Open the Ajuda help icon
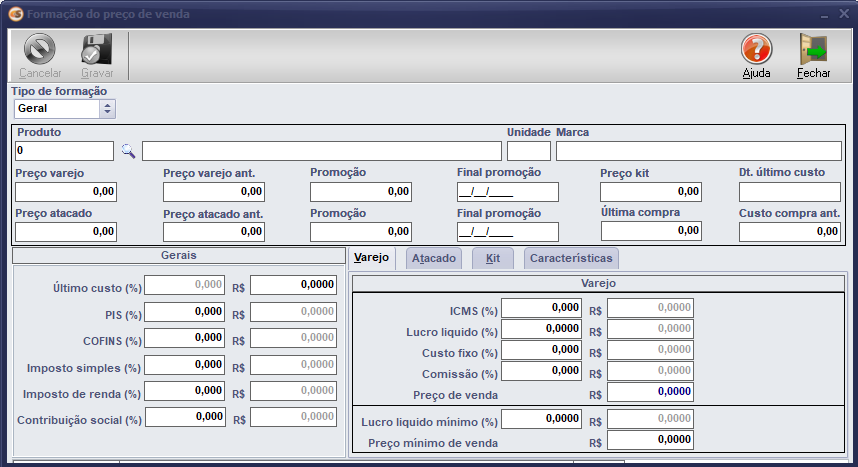 (x=756, y=49)
